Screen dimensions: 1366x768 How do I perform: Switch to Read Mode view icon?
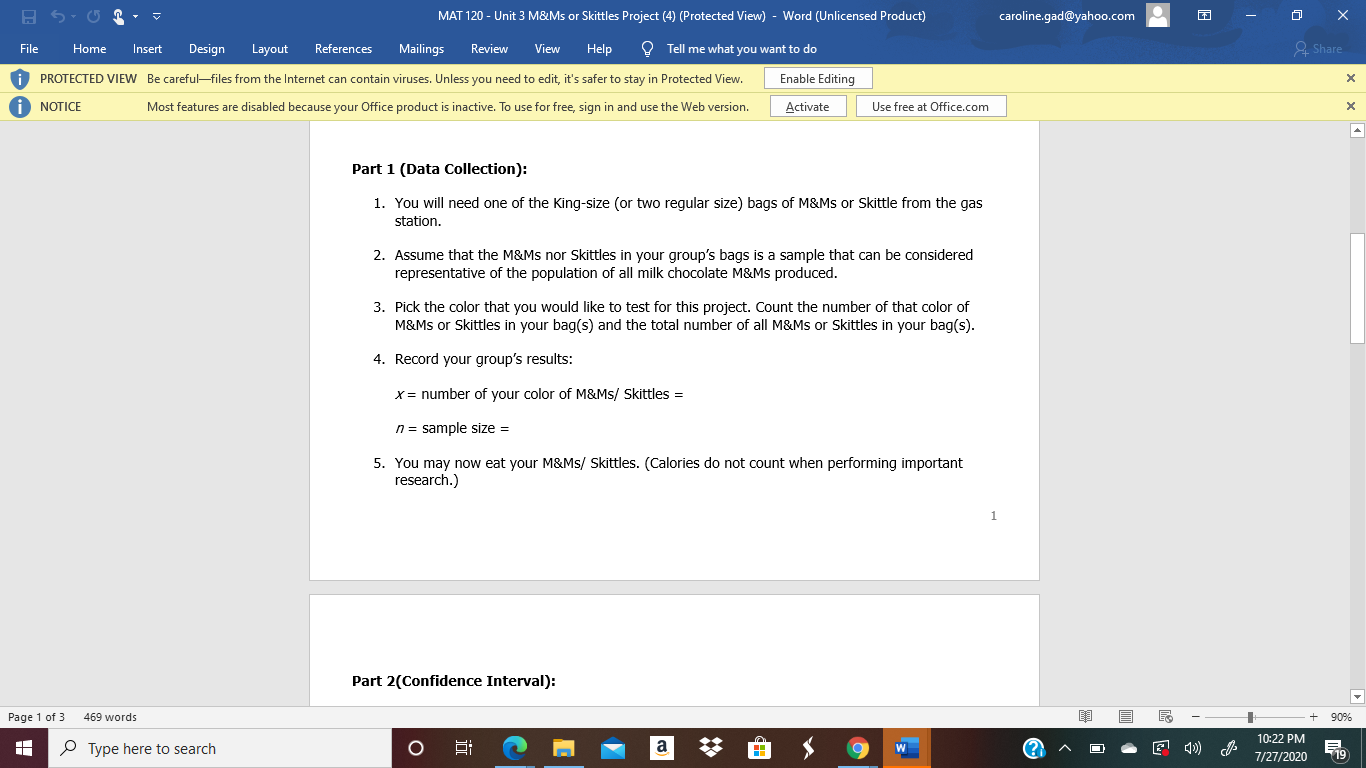pos(1086,717)
